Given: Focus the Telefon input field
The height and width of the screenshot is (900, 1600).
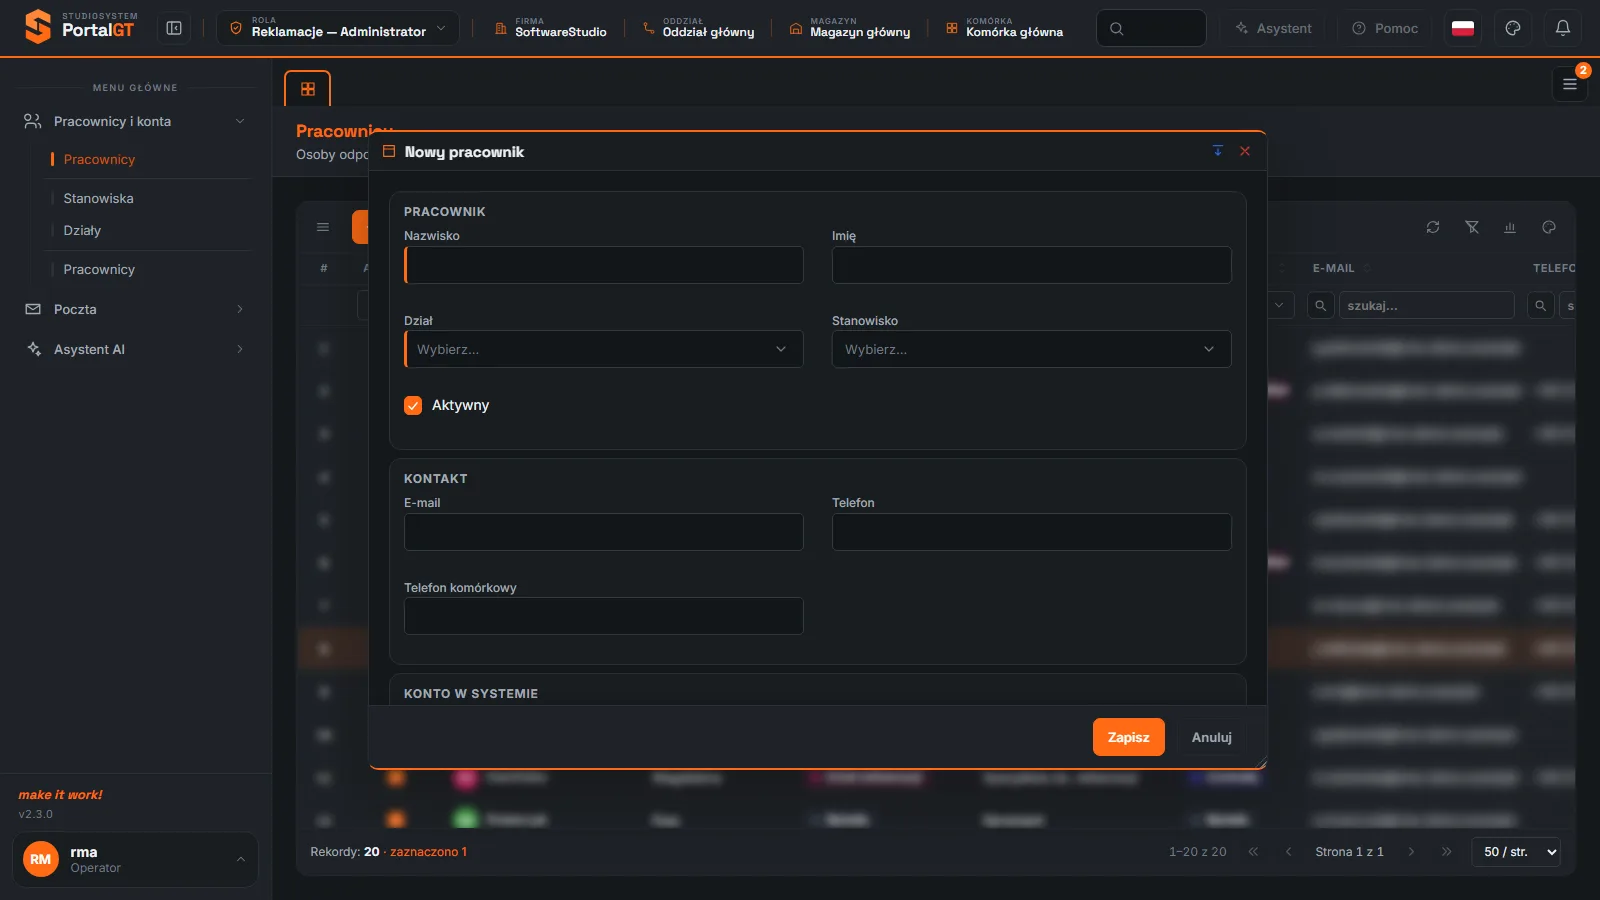Looking at the screenshot, I should [1032, 532].
